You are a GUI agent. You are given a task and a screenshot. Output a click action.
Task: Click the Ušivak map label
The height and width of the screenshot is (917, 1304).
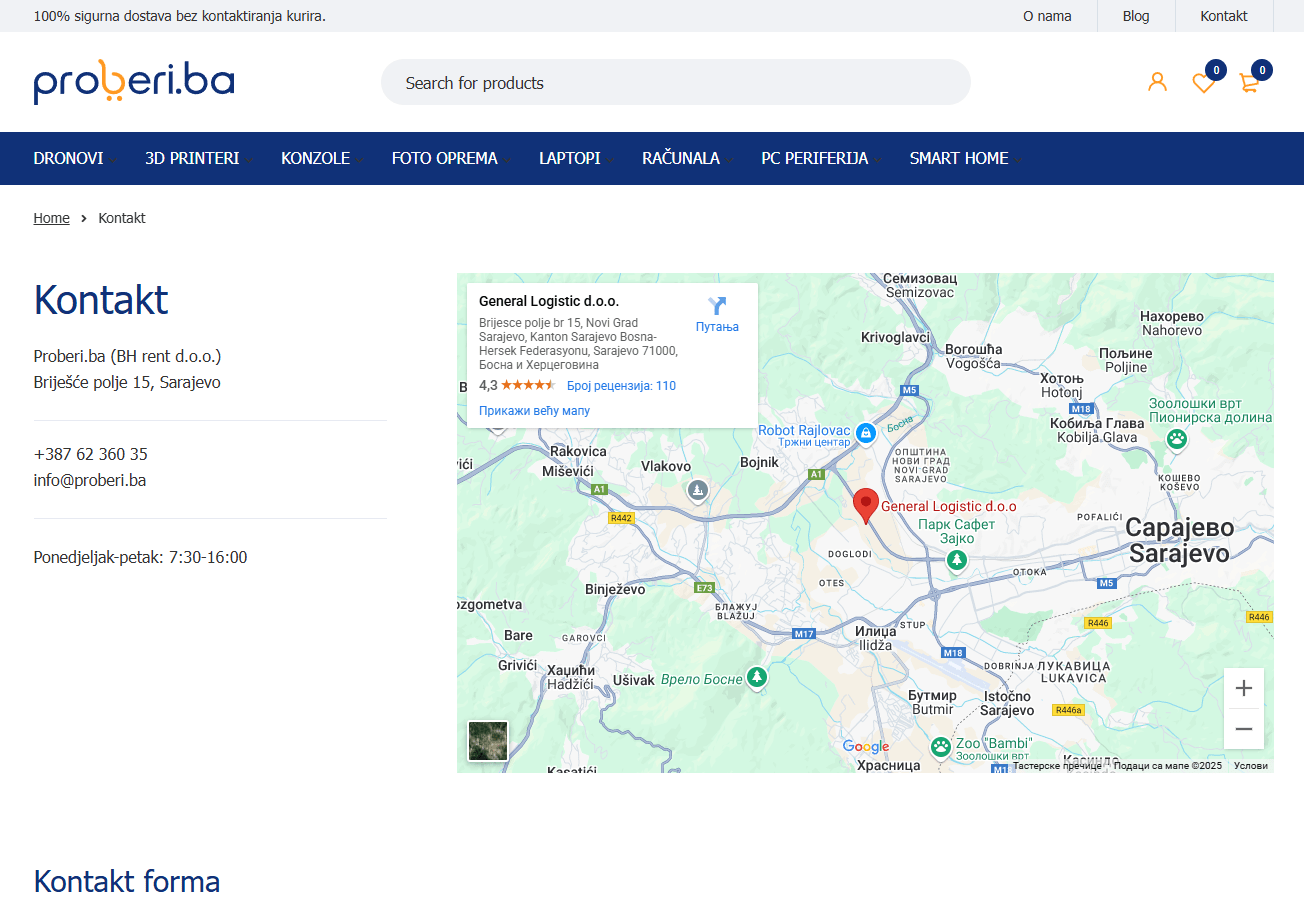pyautogui.click(x=633, y=680)
